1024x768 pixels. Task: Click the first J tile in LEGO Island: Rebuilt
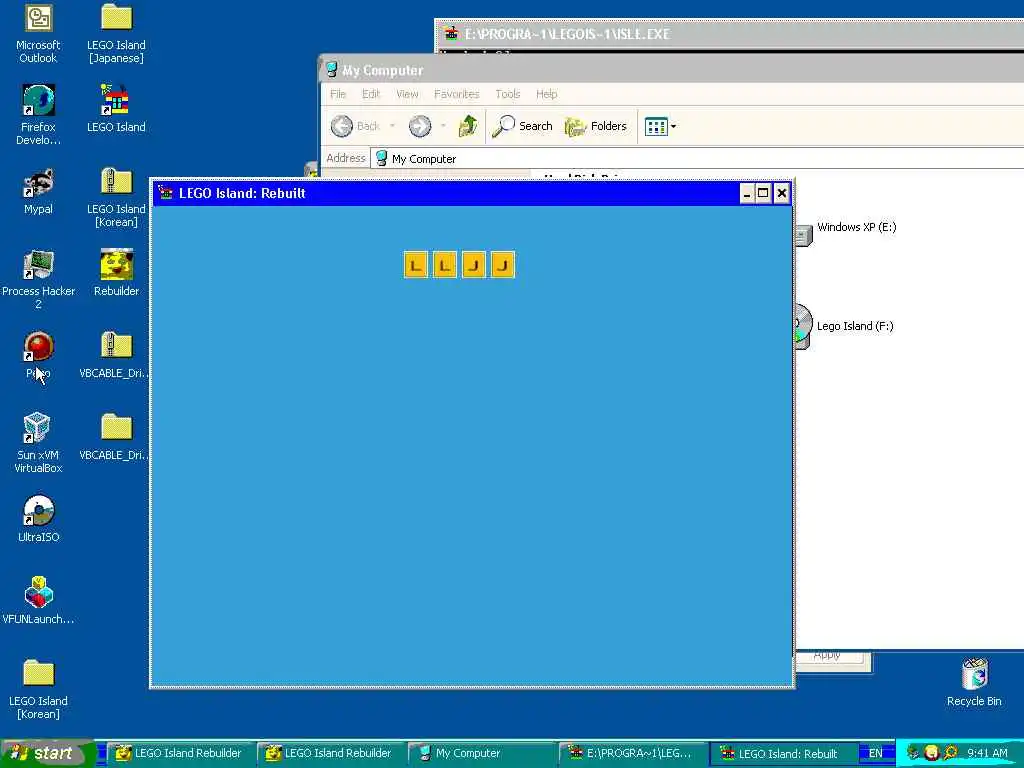pyautogui.click(x=474, y=265)
